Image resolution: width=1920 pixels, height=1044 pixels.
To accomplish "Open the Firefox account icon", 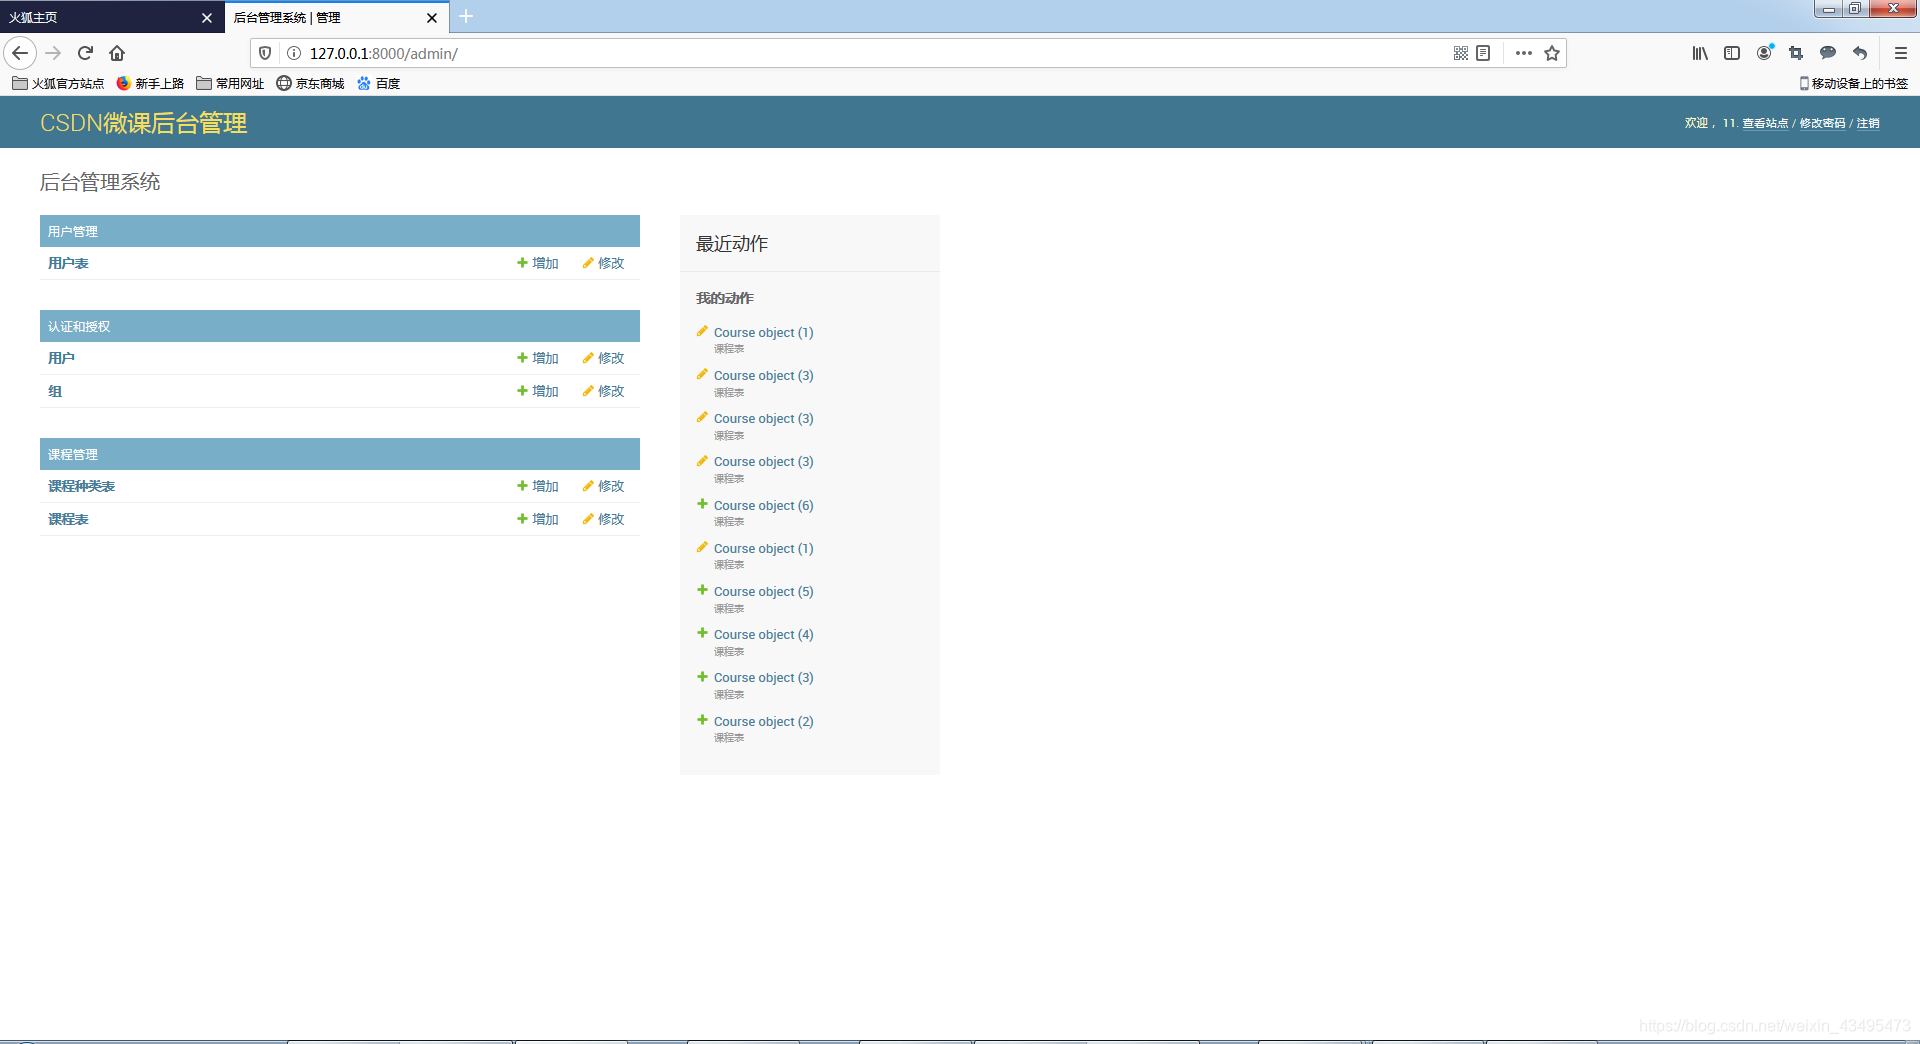I will point(1765,53).
